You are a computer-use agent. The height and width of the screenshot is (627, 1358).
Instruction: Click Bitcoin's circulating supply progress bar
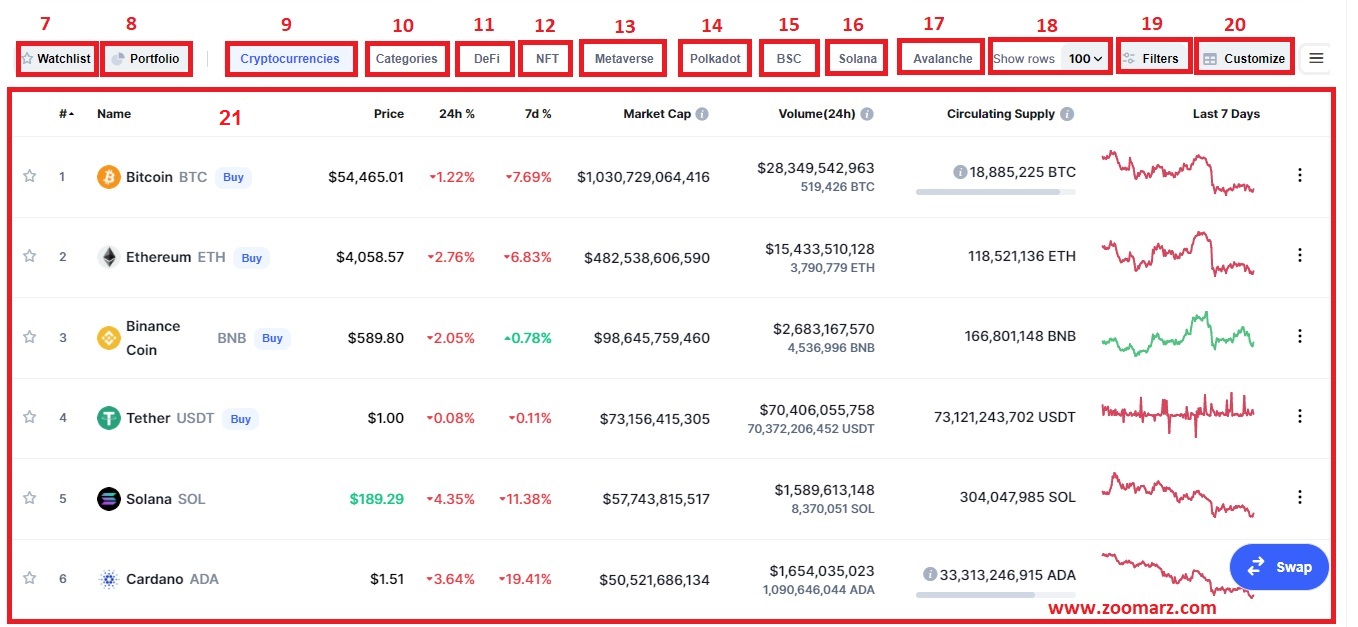click(x=995, y=192)
